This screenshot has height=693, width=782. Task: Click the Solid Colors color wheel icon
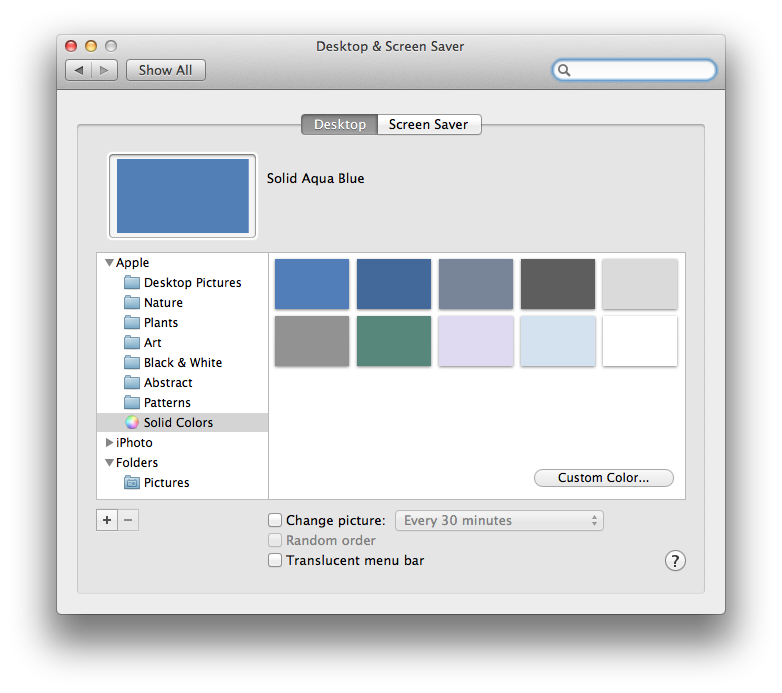tap(132, 422)
